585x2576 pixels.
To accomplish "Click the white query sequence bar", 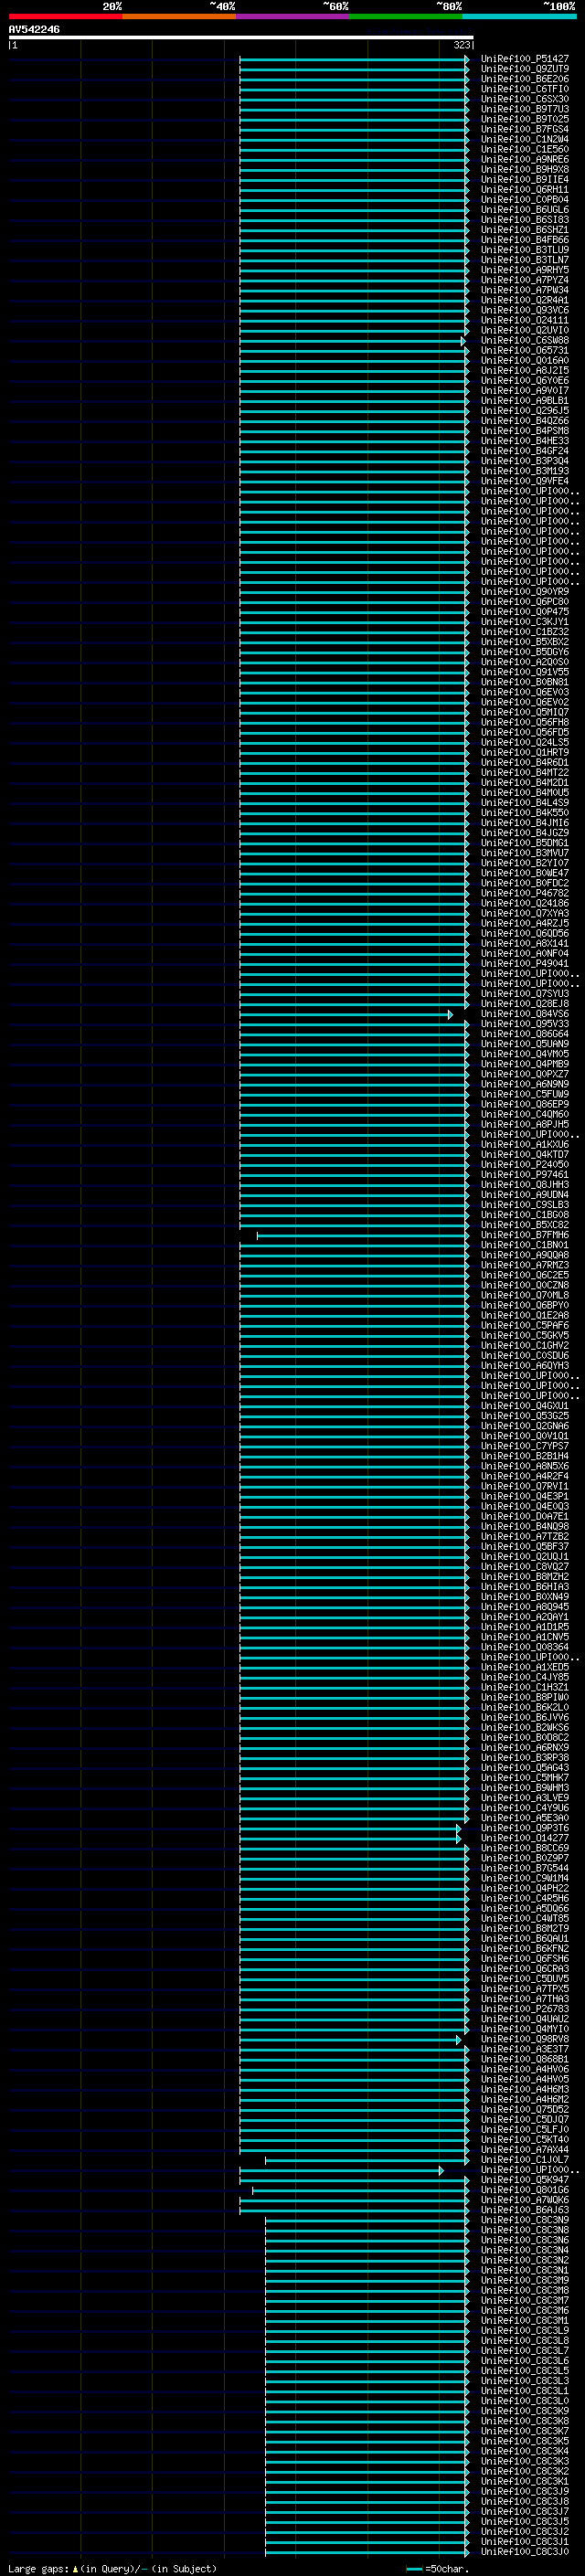I will coord(241,38).
